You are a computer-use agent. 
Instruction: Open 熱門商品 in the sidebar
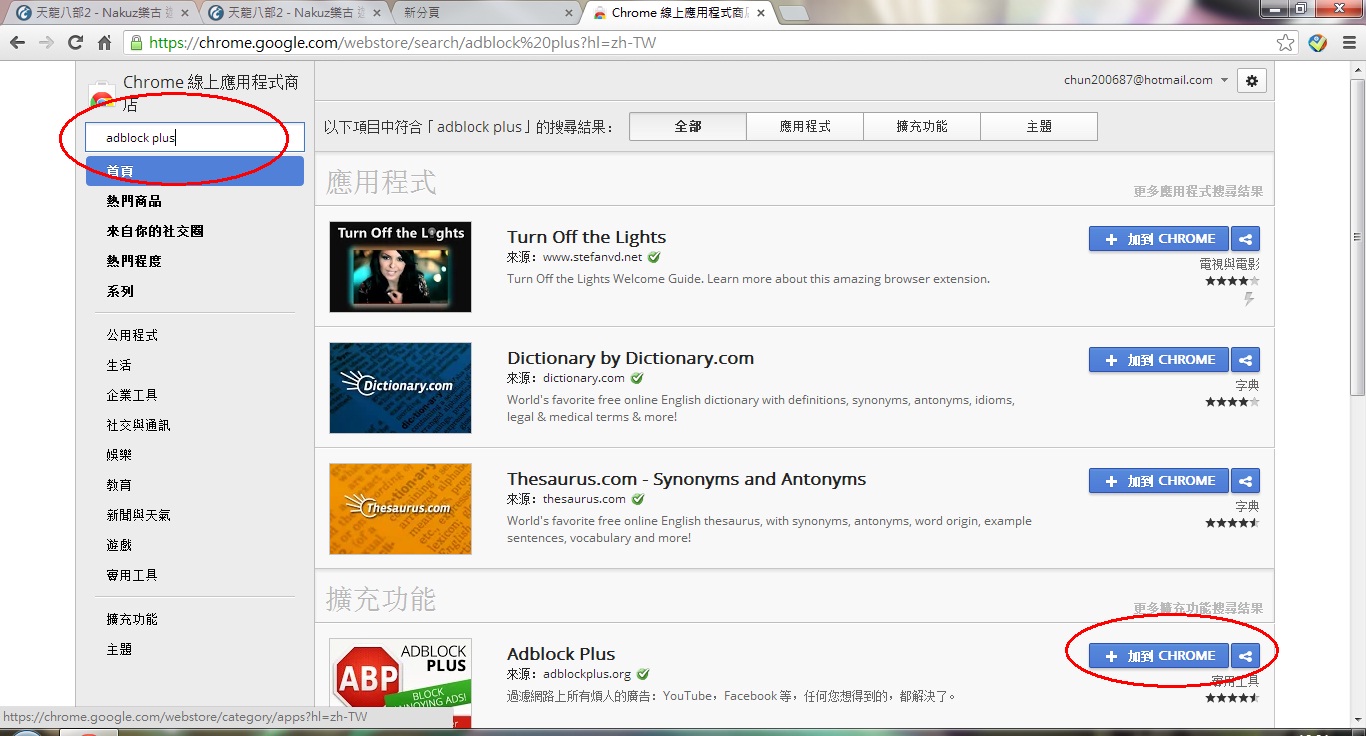tap(134, 201)
